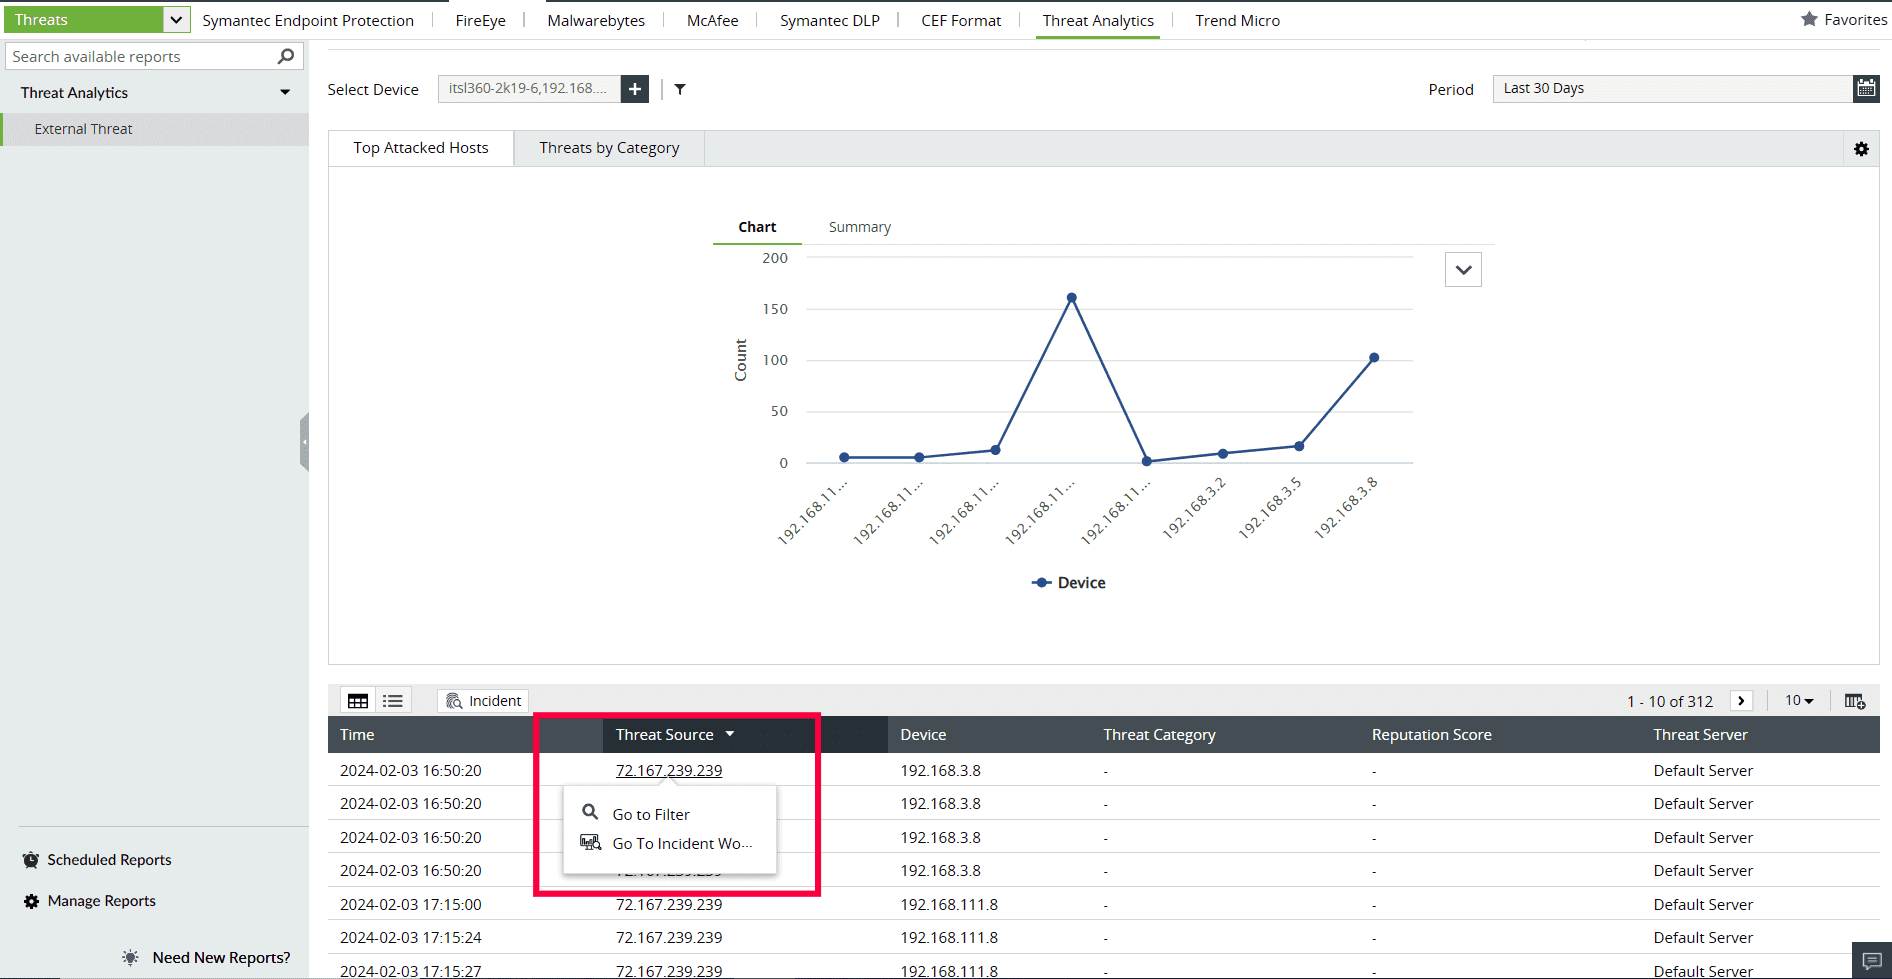Click the search magnifier in reports sidebar
The image size is (1892, 979).
(288, 56)
